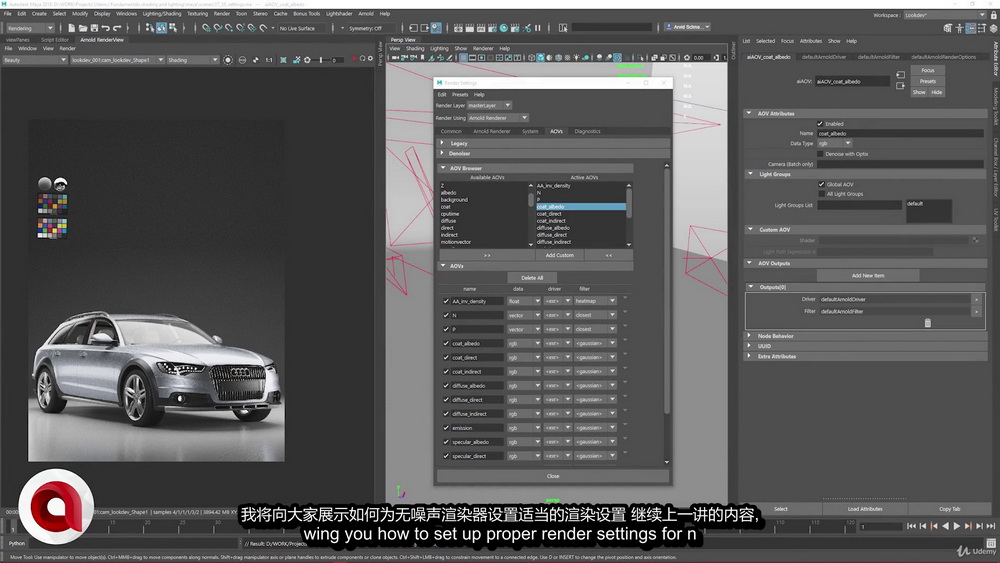Uncheck the specular_direct AOV checkbox

click(x=446, y=456)
